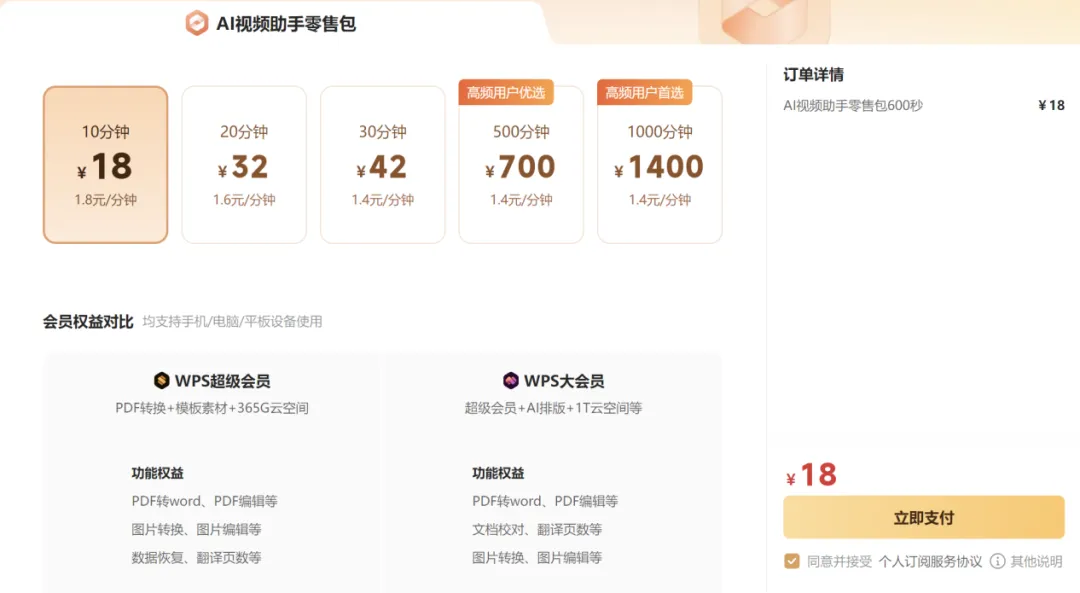Click 文档校对、翻译页数等 benefit line
1080x593 pixels.
click(537, 529)
